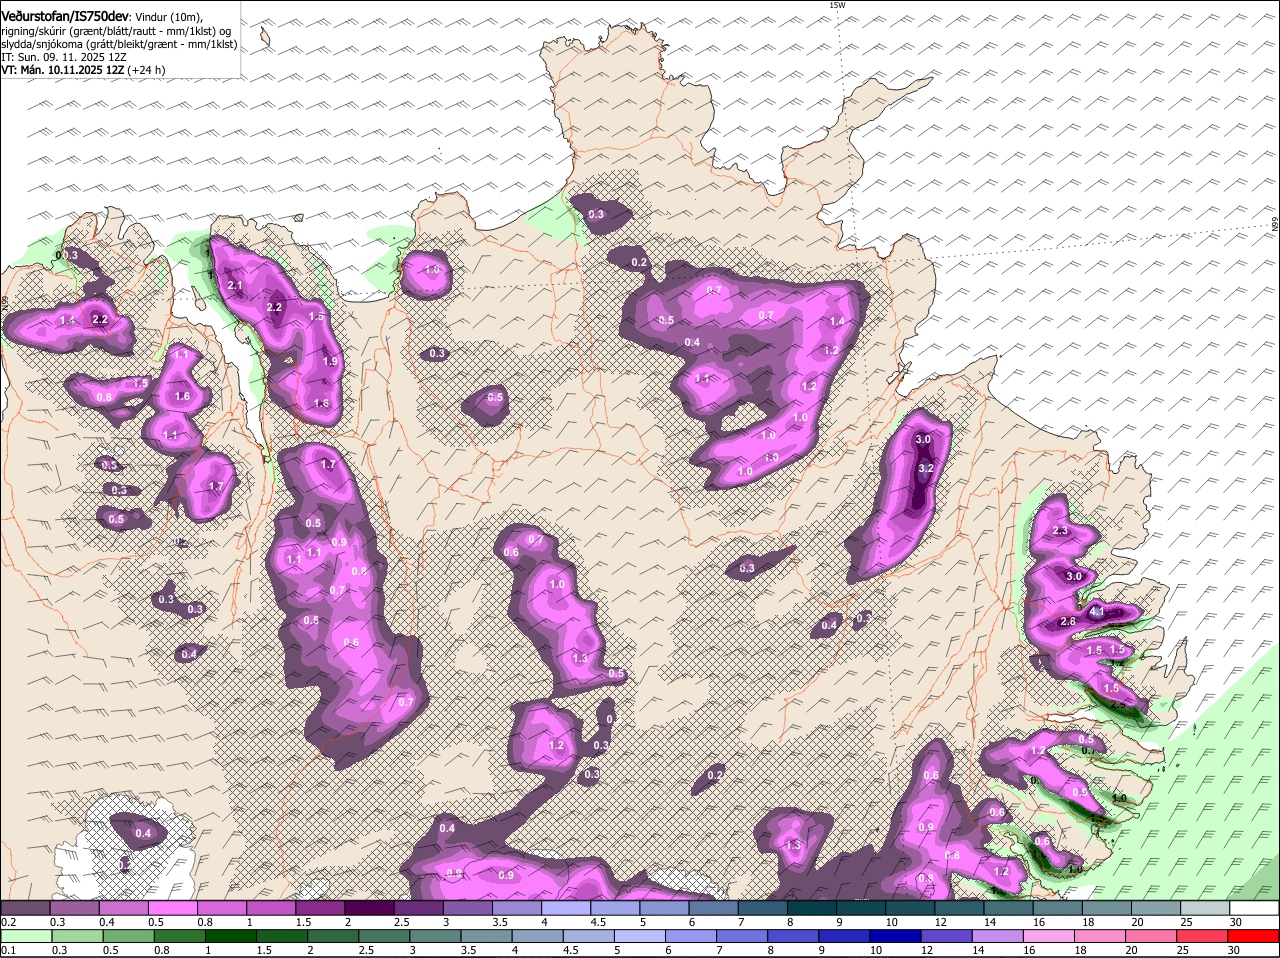Click navy blue rain swatch labelled 10
1280x958 pixels.
click(897, 936)
